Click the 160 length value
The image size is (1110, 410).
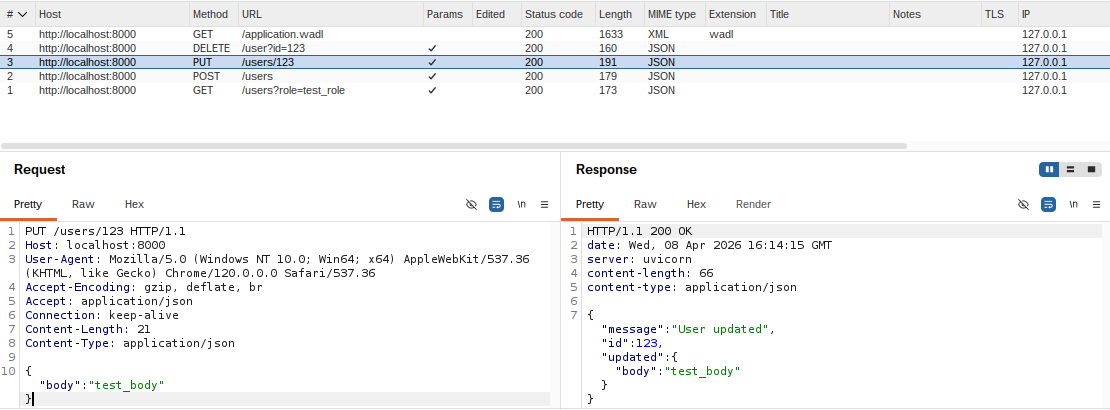coord(607,48)
